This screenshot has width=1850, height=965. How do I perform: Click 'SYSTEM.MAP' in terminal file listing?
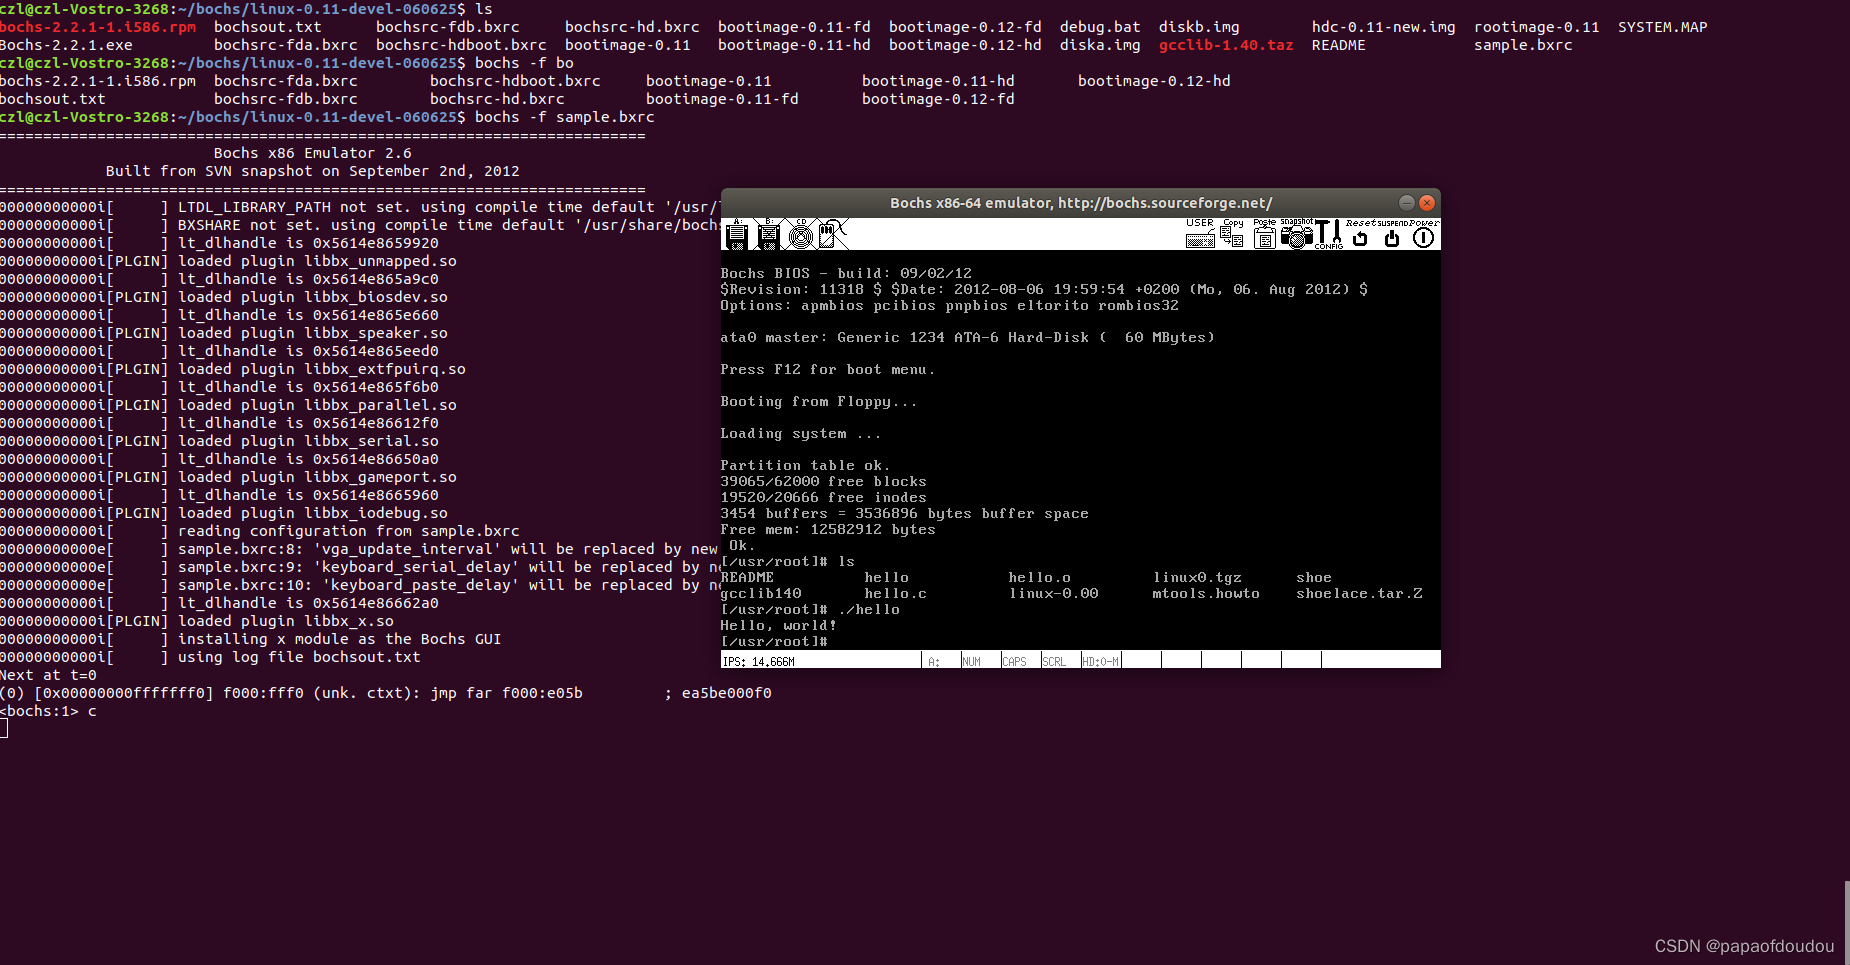[1662, 27]
